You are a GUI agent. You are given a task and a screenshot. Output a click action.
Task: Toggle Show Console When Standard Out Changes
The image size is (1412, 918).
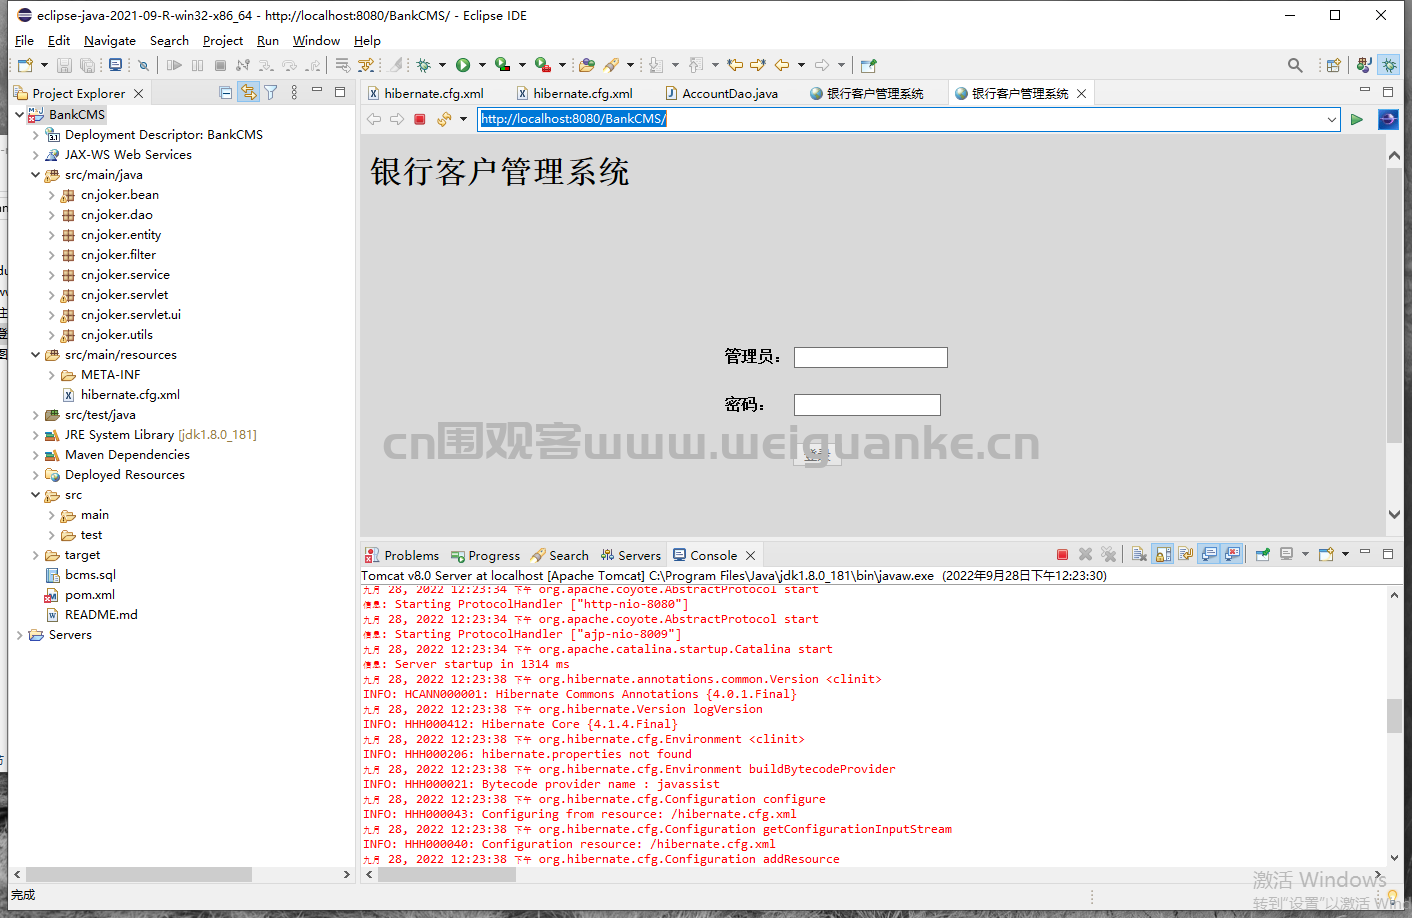(x=1209, y=555)
